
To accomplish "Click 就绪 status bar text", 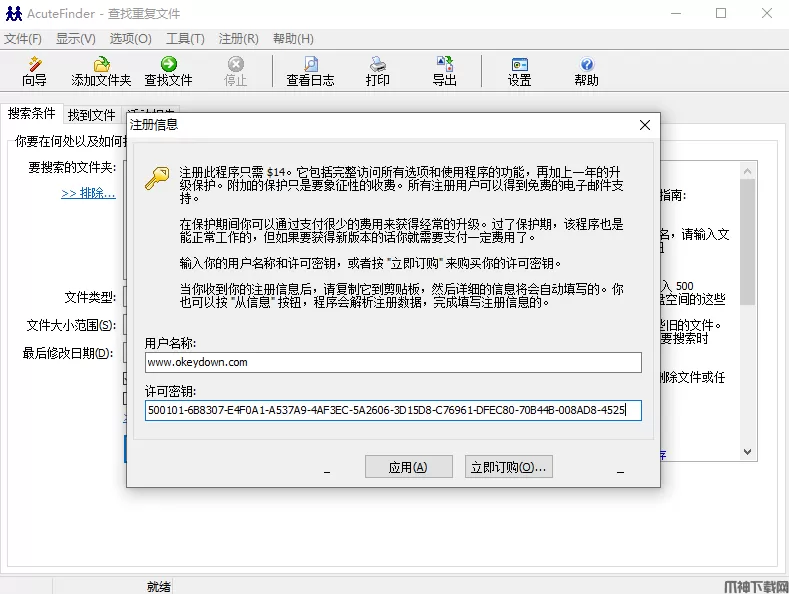I will pos(159,586).
